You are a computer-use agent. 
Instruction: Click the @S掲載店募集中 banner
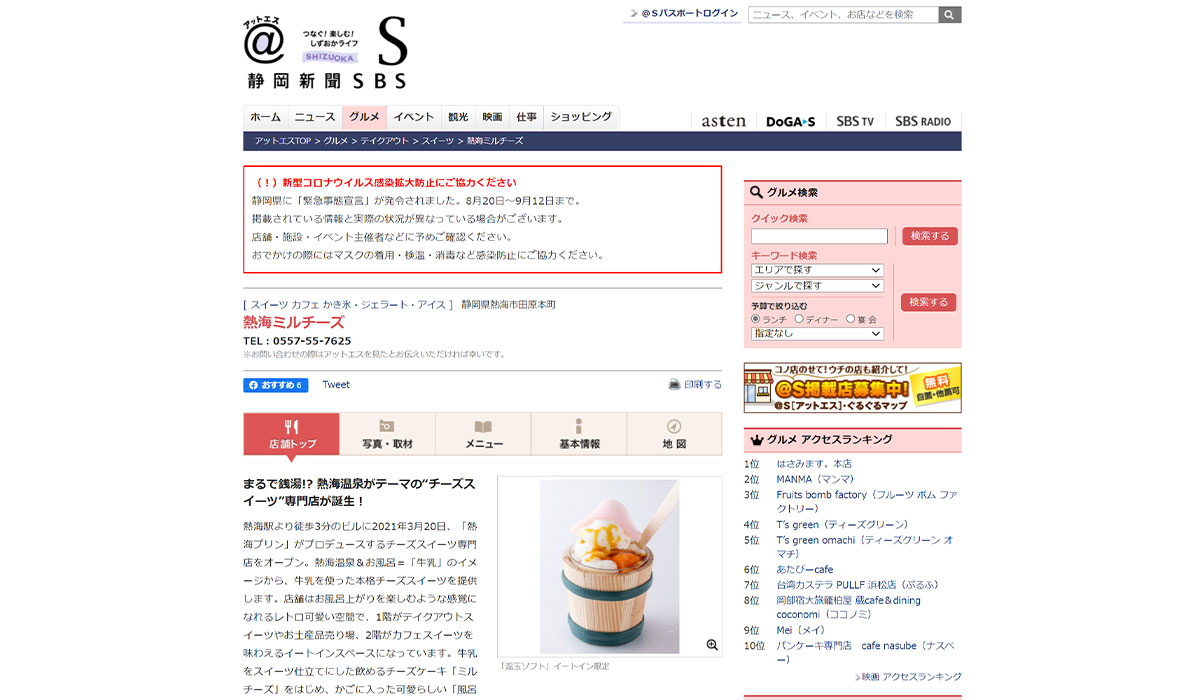[x=852, y=388]
